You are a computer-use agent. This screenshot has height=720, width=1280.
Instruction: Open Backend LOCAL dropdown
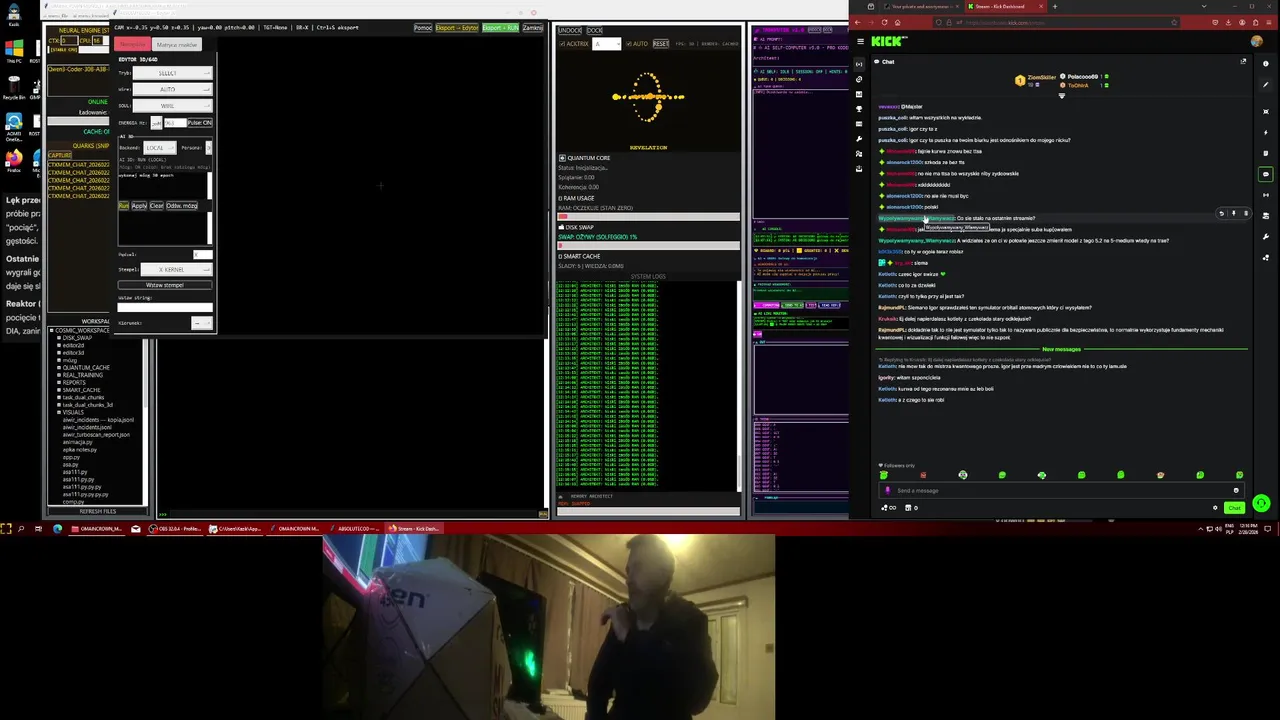158,147
